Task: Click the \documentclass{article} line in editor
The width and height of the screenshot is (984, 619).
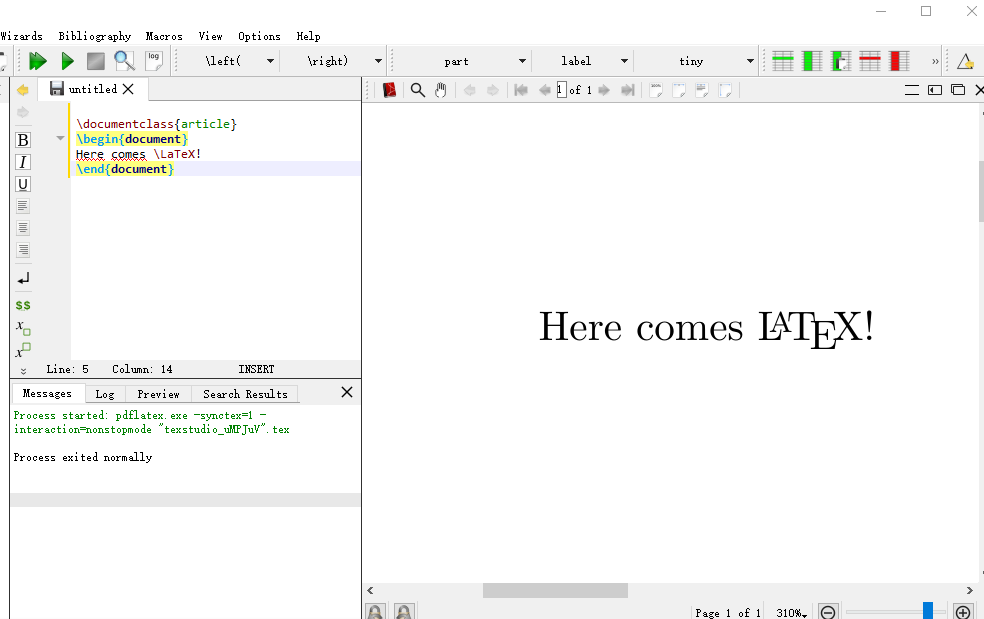Action: pos(156,124)
